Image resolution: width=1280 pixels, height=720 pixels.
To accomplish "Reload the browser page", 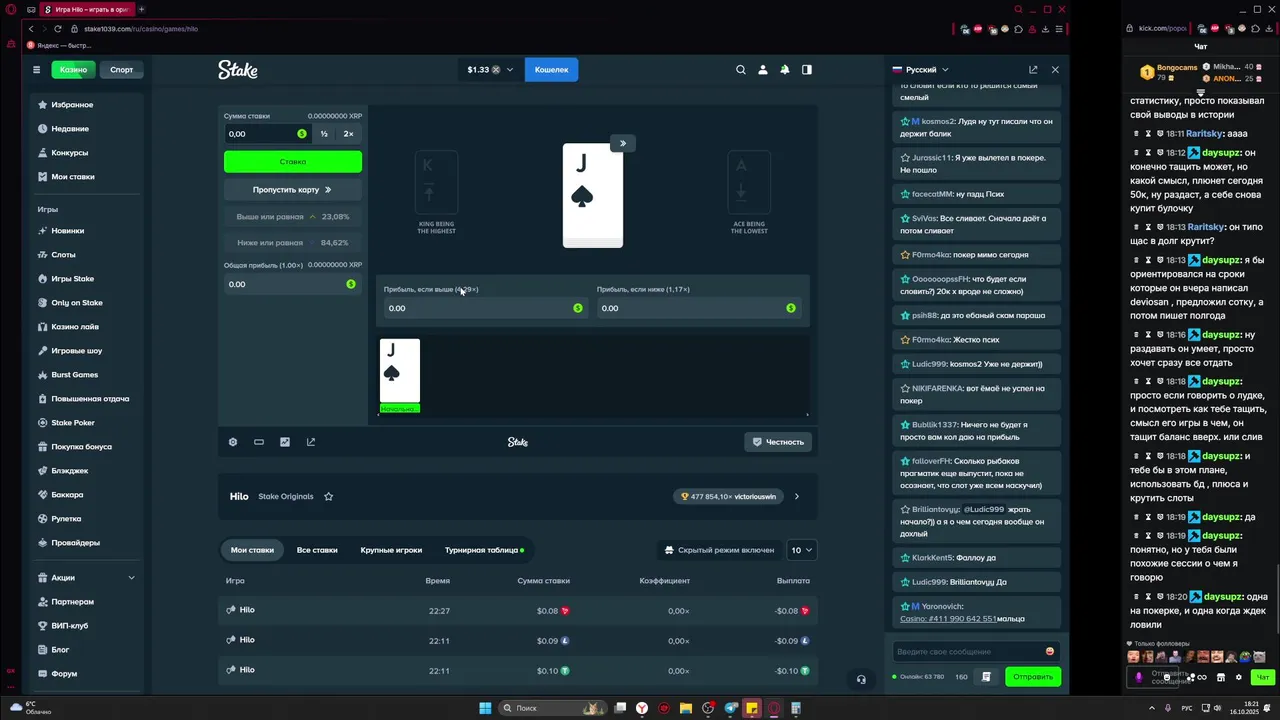I will click(59, 29).
